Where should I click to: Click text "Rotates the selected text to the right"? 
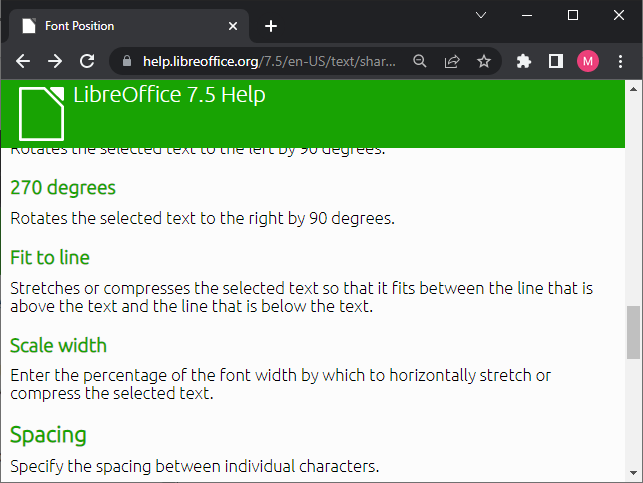click(x=147, y=218)
